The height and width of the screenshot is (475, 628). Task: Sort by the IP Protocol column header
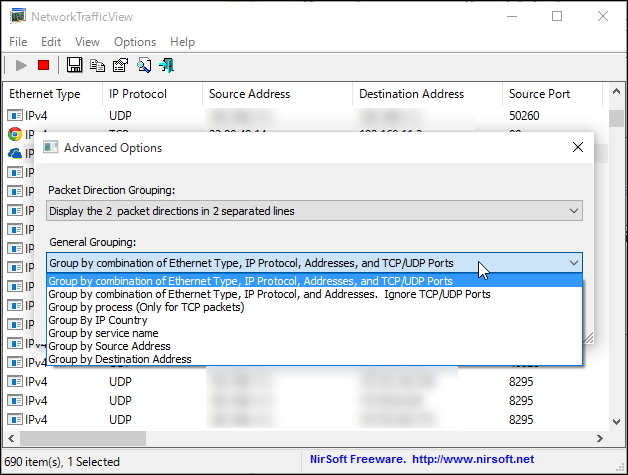[x=153, y=94]
